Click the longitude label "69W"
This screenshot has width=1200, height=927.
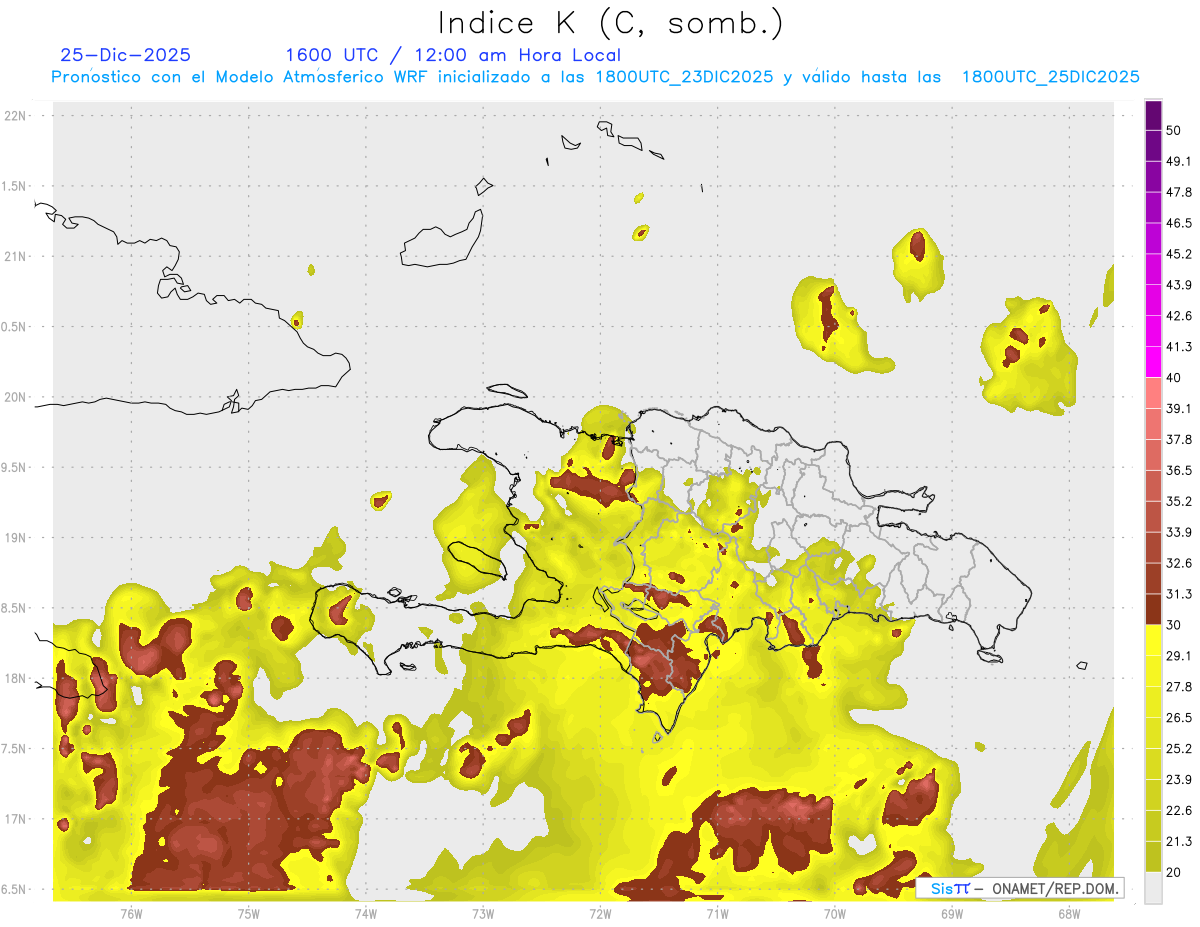tap(952, 913)
